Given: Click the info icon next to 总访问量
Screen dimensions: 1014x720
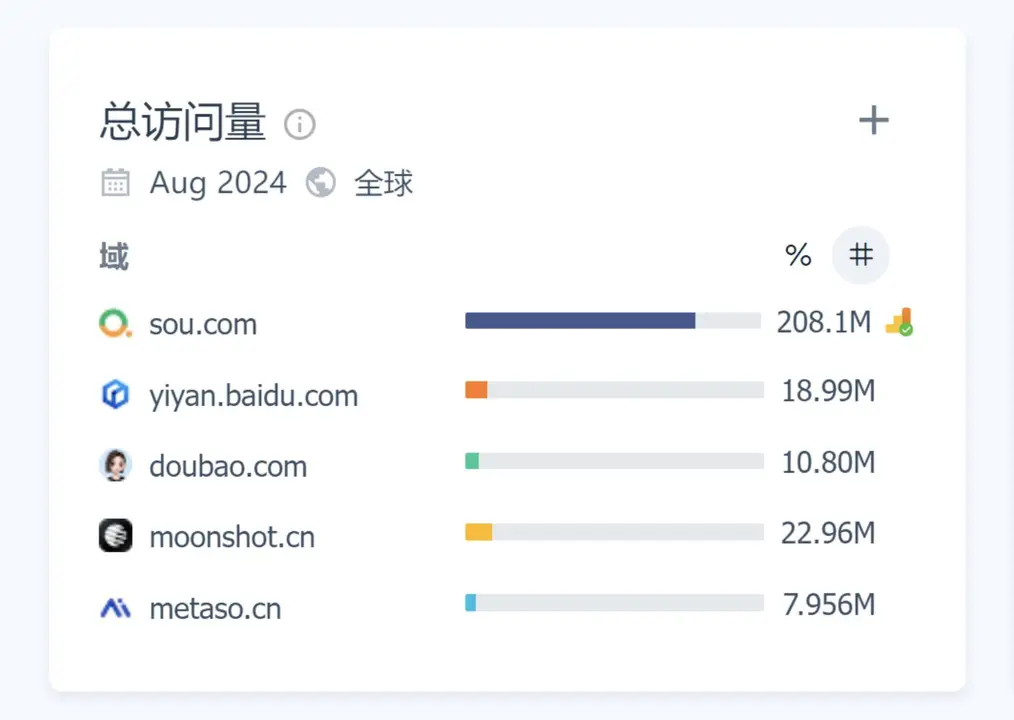Looking at the screenshot, I should point(299,124).
